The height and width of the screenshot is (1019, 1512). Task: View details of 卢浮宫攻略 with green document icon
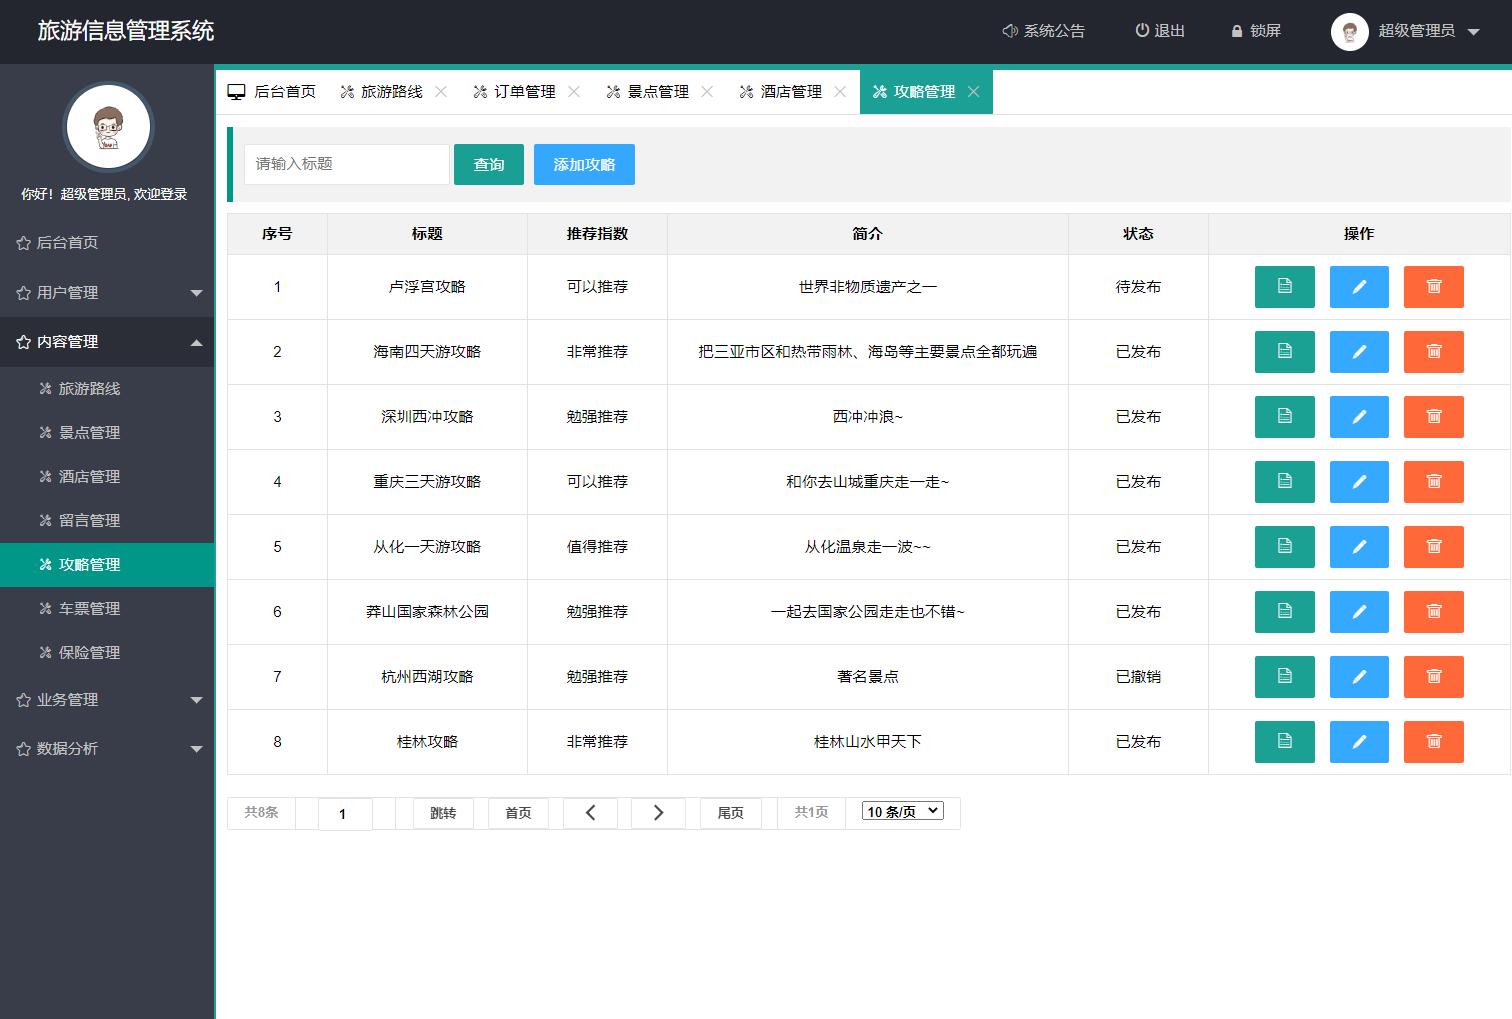pos(1284,287)
